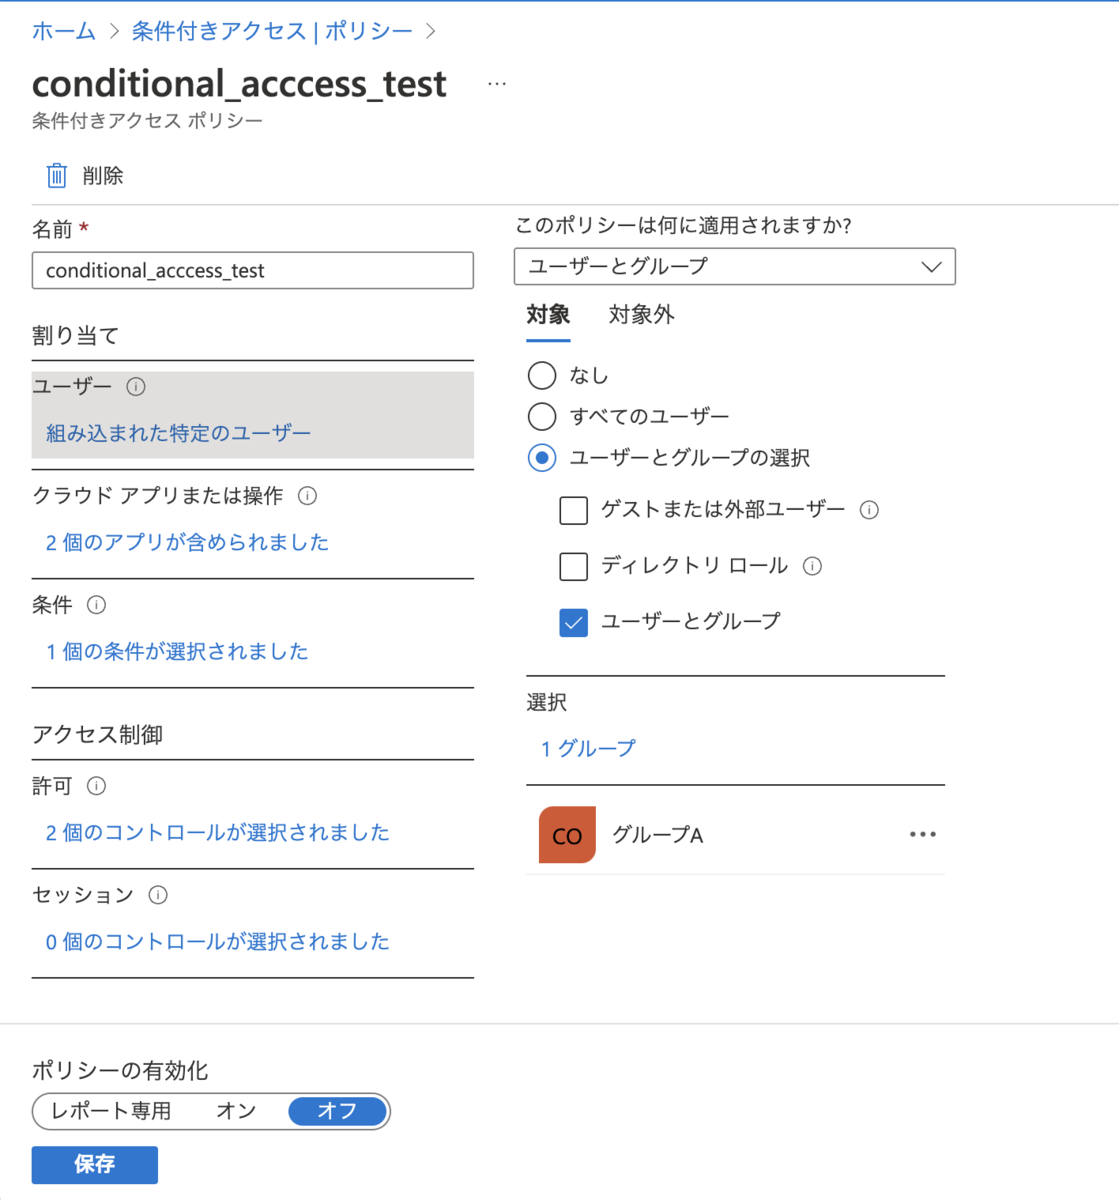Click info icon beside クラウド アプリまたは操作
The width and height of the screenshot is (1119, 1200).
pyautogui.click(x=308, y=496)
